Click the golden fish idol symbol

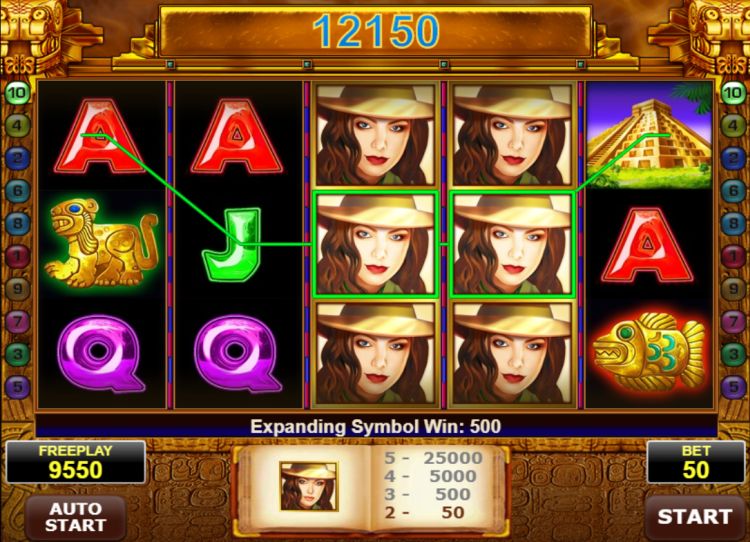click(x=649, y=350)
